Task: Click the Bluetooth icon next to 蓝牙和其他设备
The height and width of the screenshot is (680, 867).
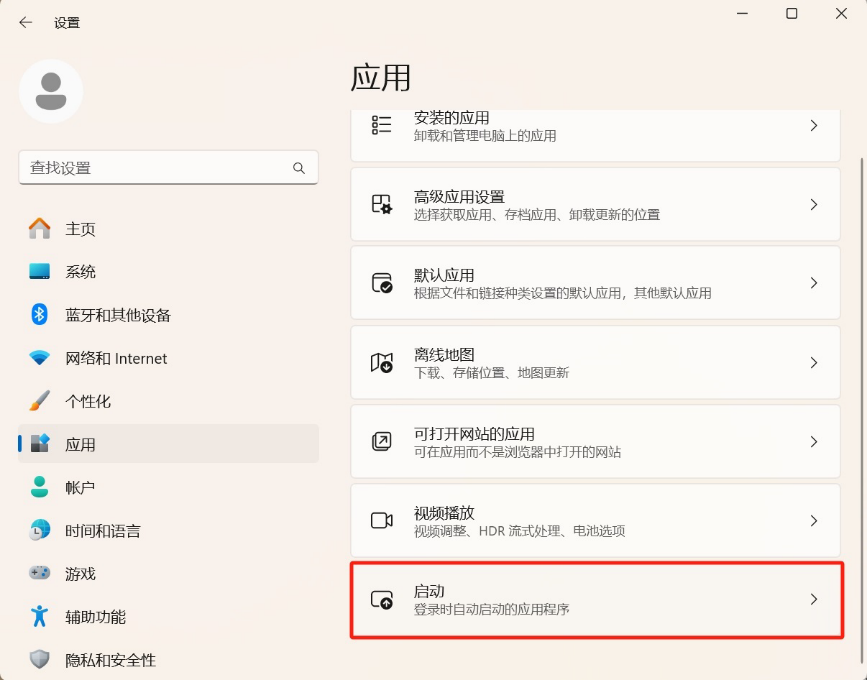Action: tap(39, 313)
